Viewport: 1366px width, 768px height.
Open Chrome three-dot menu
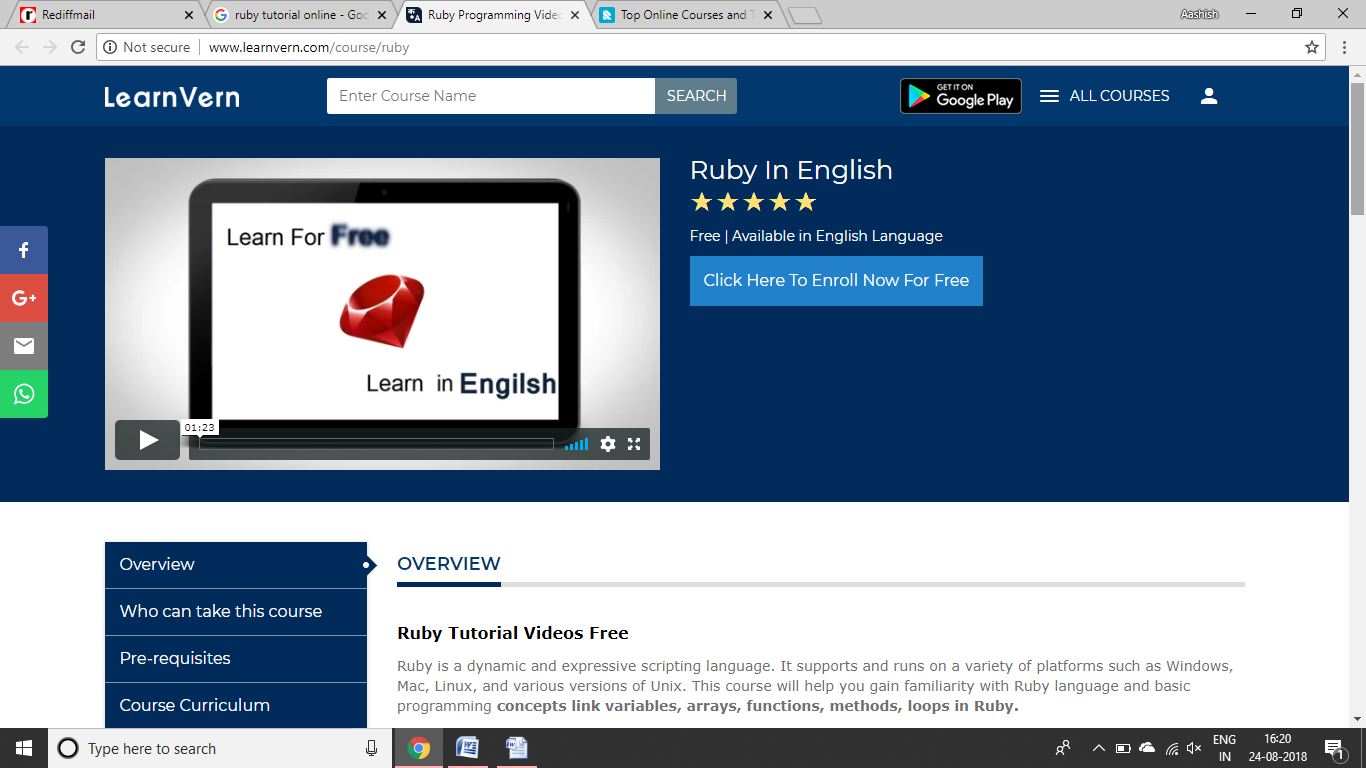click(x=1344, y=47)
